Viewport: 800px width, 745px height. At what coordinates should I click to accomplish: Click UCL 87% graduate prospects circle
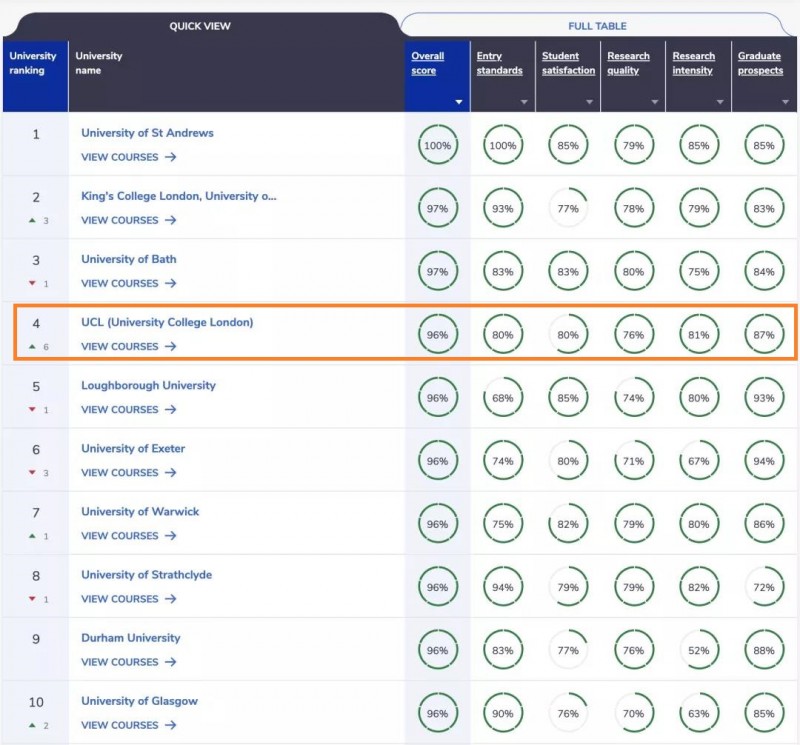(x=764, y=335)
